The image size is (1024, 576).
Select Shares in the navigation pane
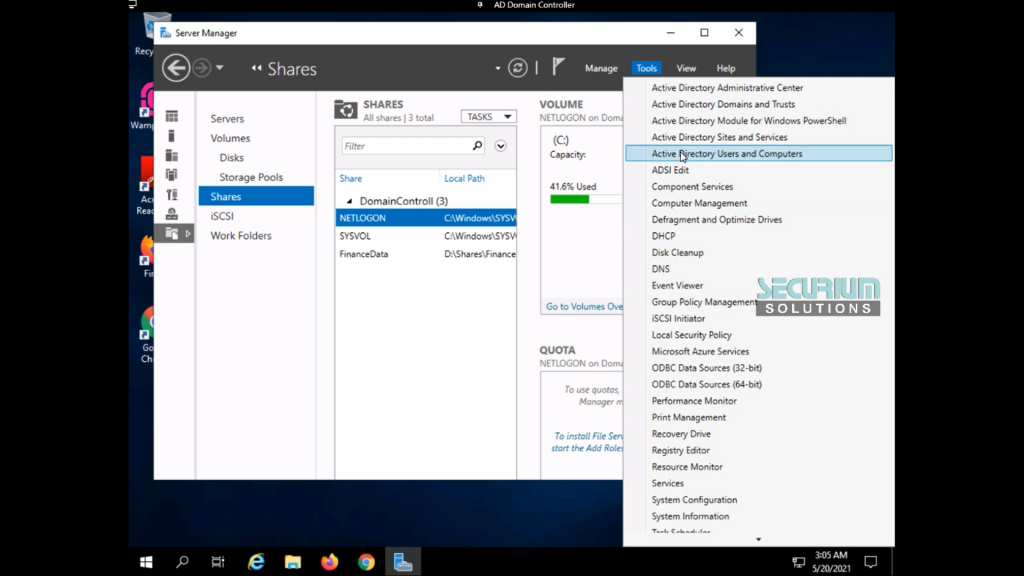256,196
